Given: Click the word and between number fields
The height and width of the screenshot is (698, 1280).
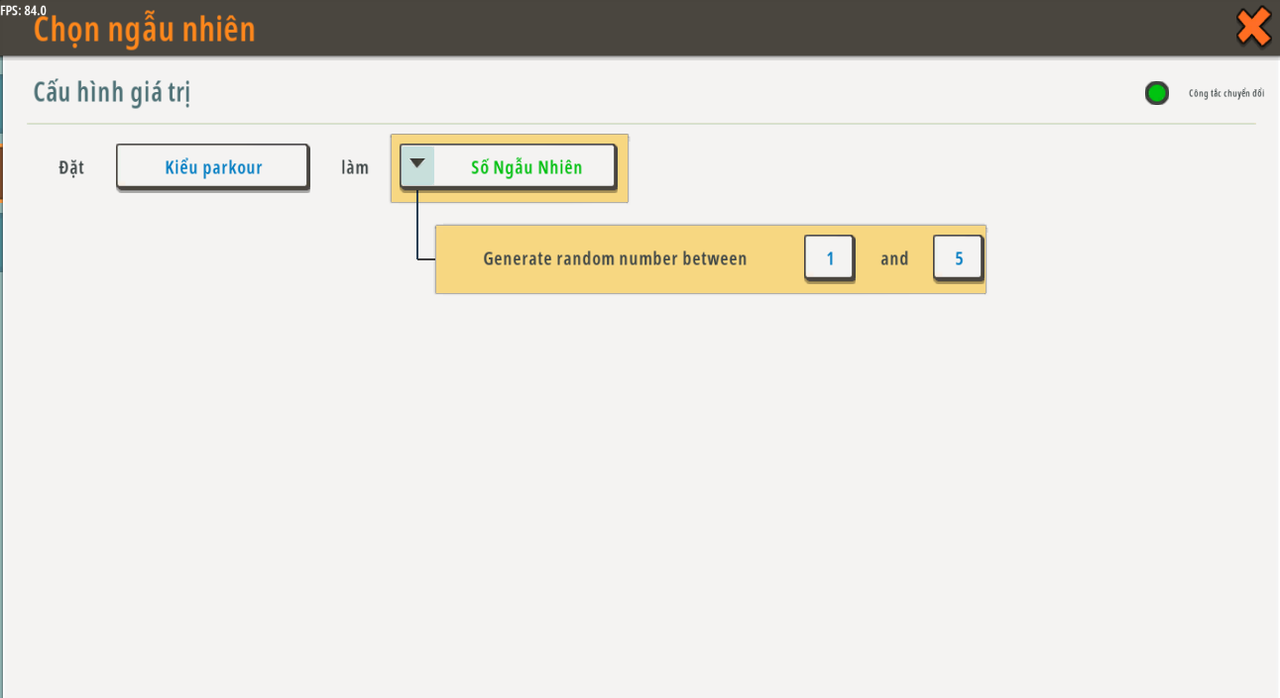Looking at the screenshot, I should coord(894,259).
